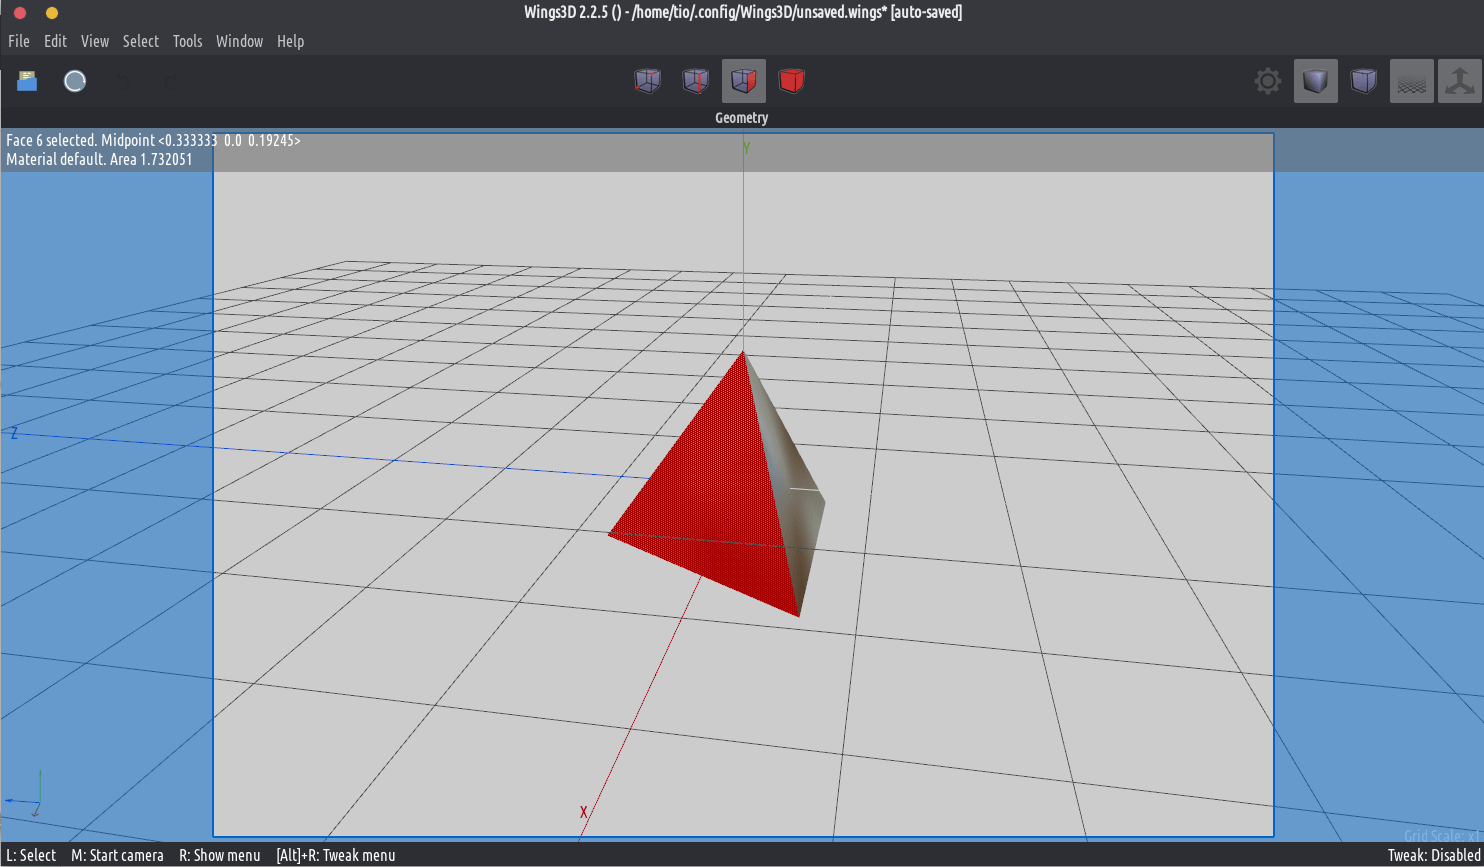The height and width of the screenshot is (867, 1484).
Task: Click the green Y axis label
Action: click(x=746, y=147)
